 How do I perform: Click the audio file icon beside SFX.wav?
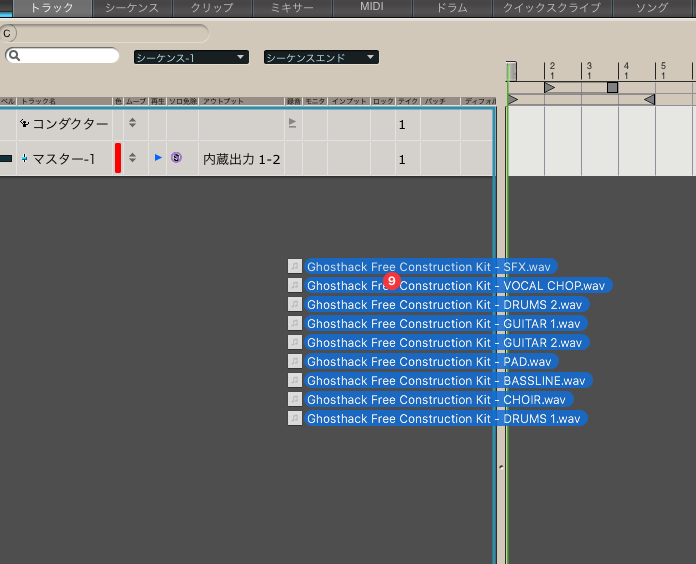[295, 266]
